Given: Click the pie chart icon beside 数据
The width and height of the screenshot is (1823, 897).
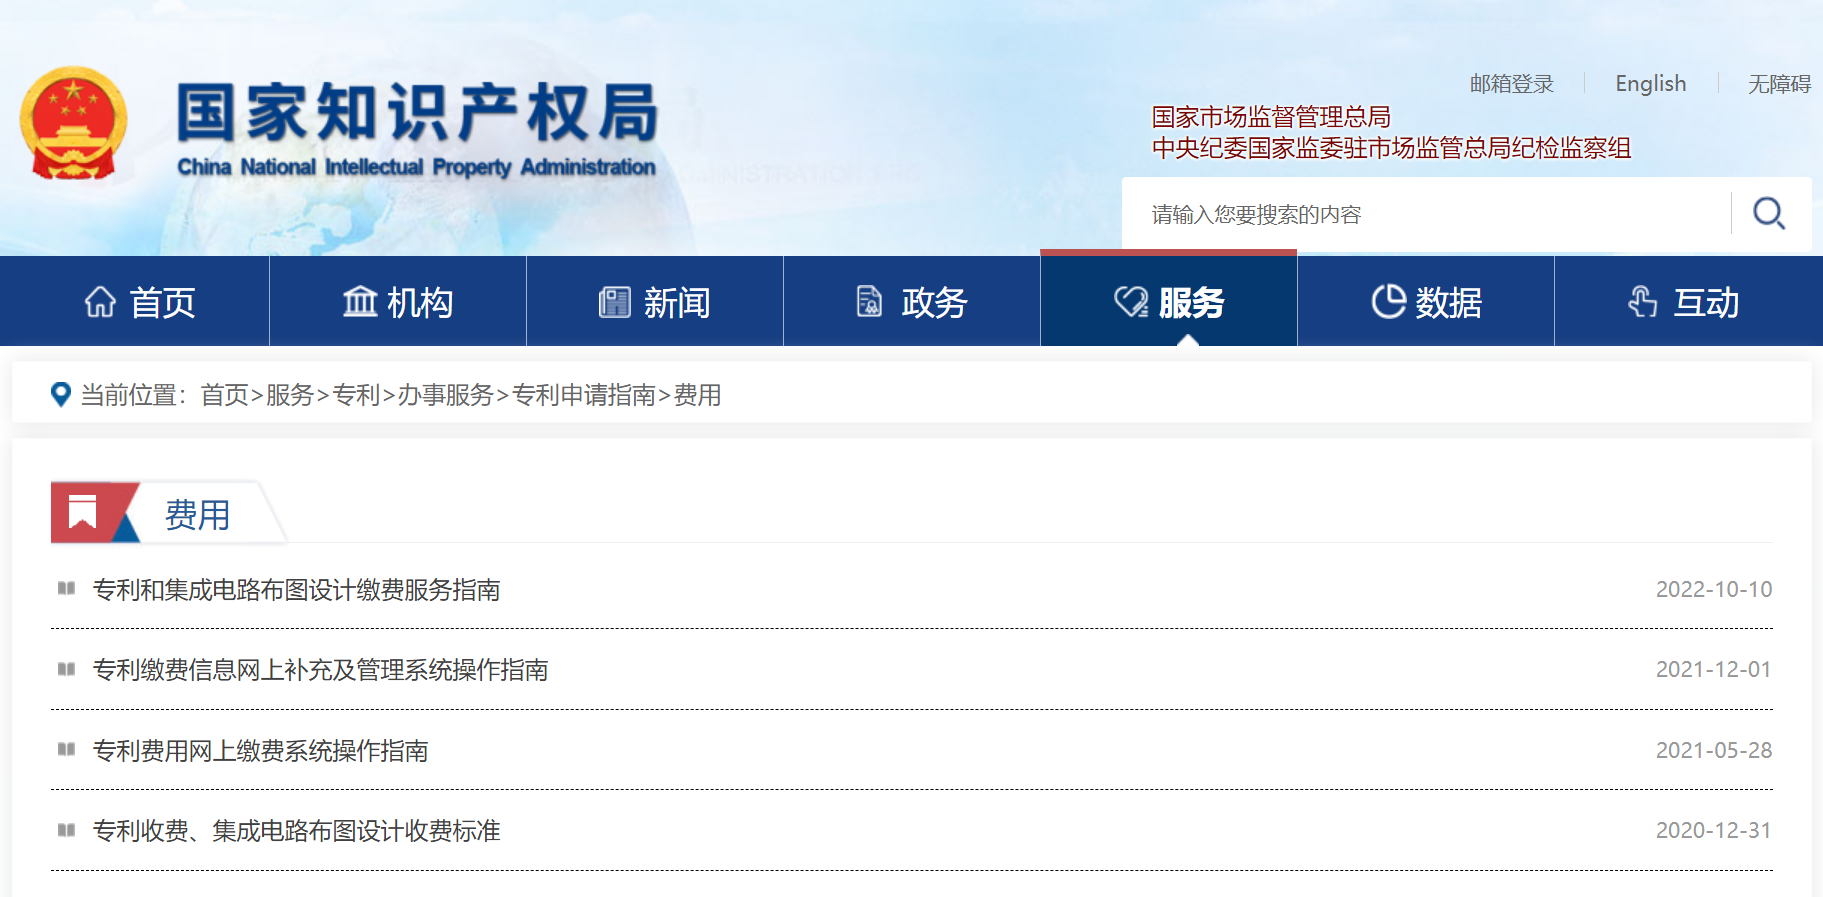Looking at the screenshot, I should [1388, 301].
